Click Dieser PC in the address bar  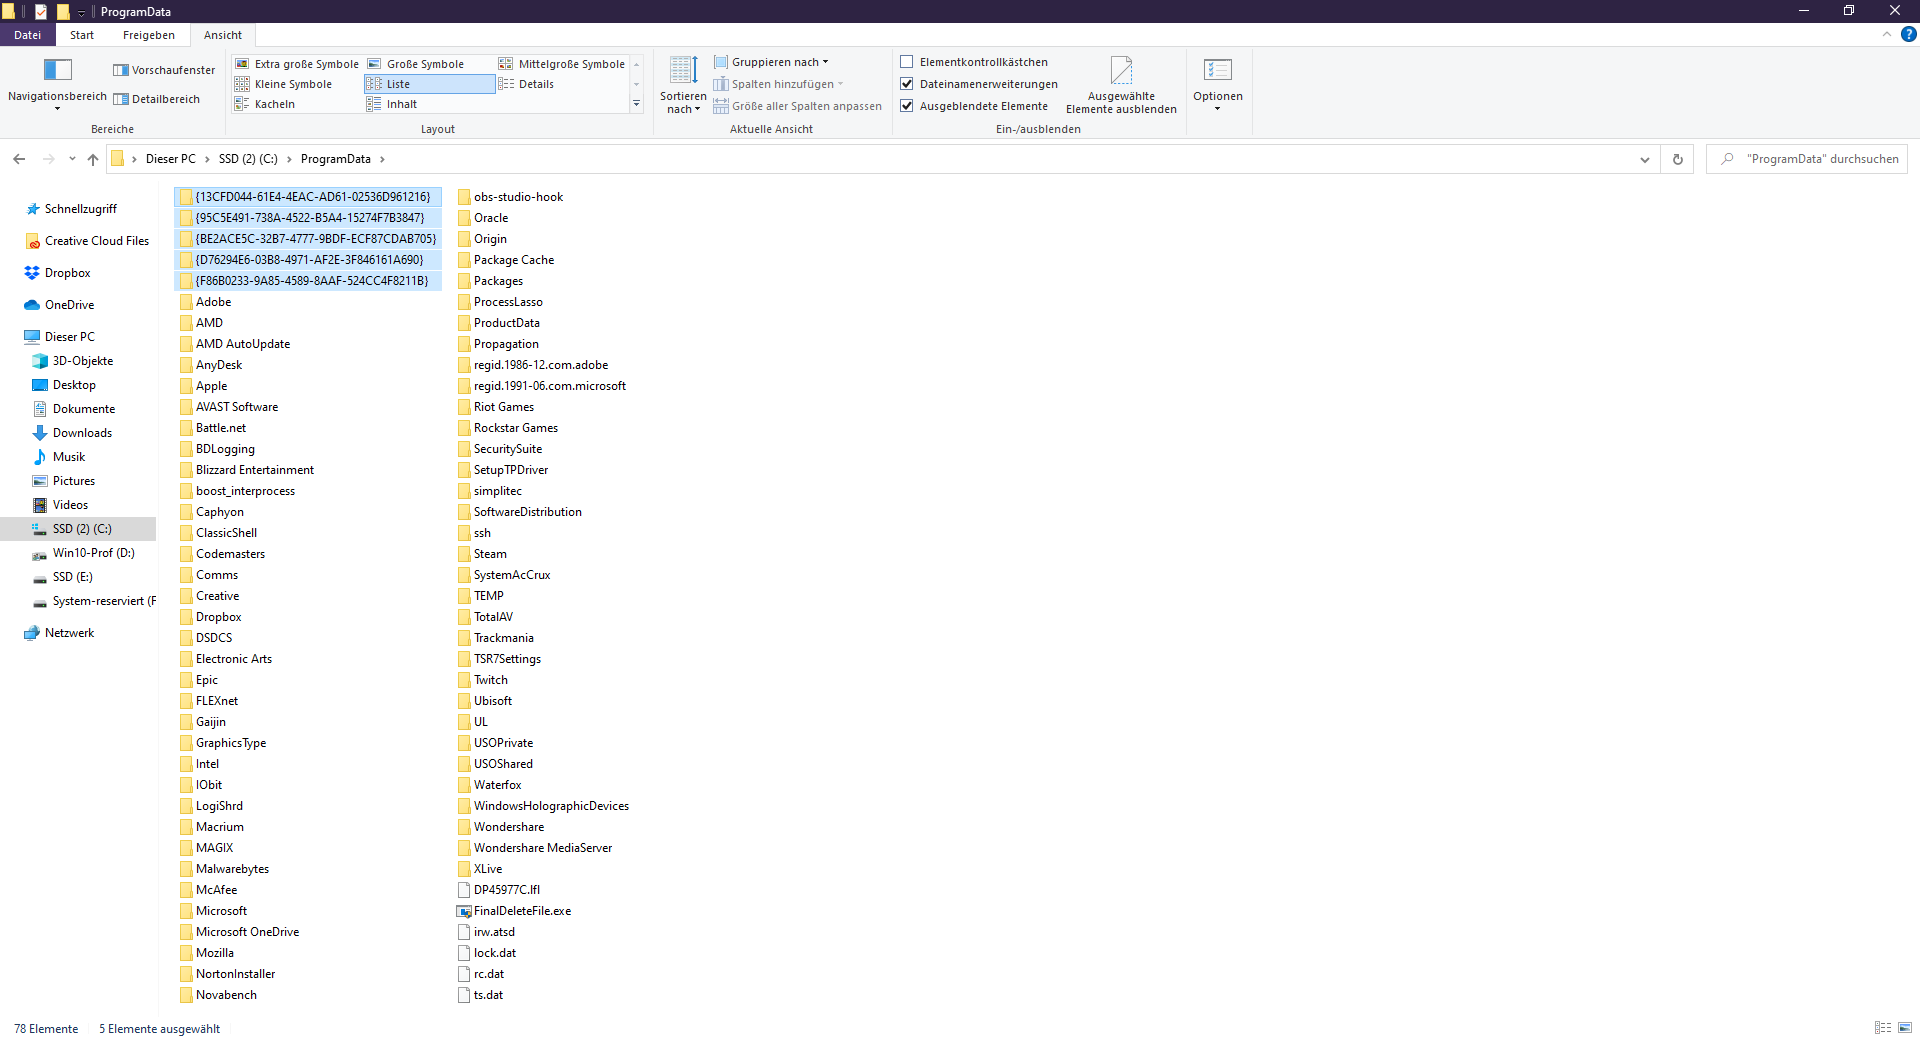coord(171,159)
